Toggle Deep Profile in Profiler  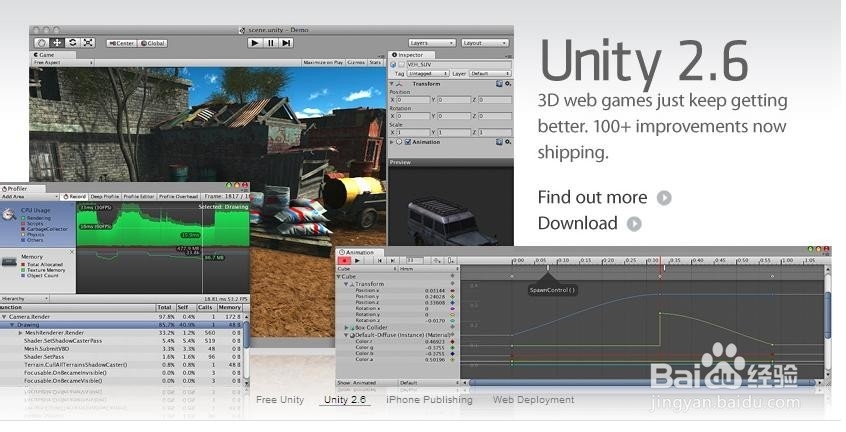pyautogui.click(x=105, y=197)
